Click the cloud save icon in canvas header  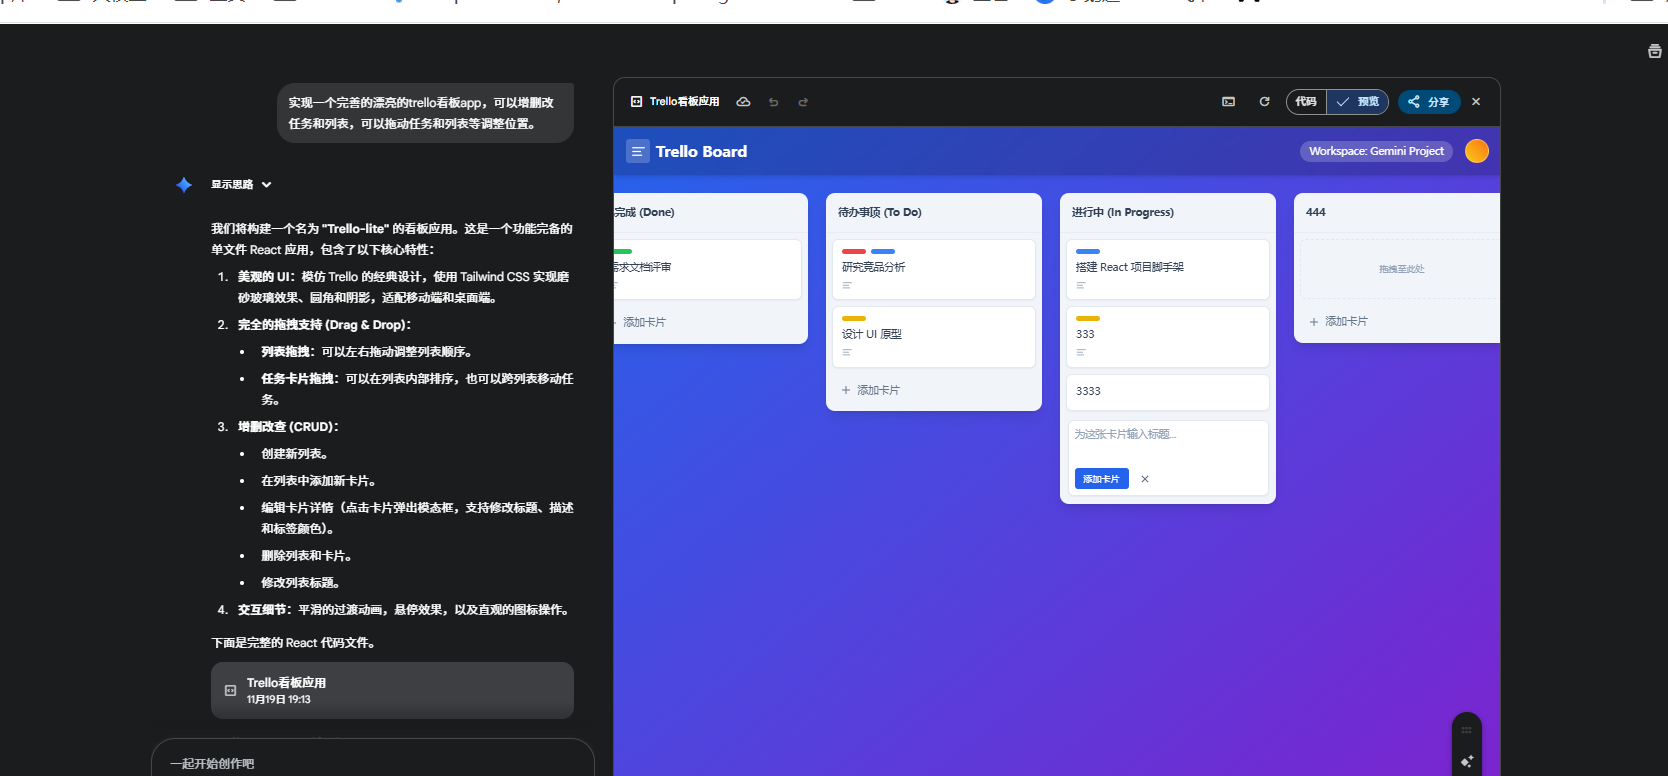click(743, 102)
